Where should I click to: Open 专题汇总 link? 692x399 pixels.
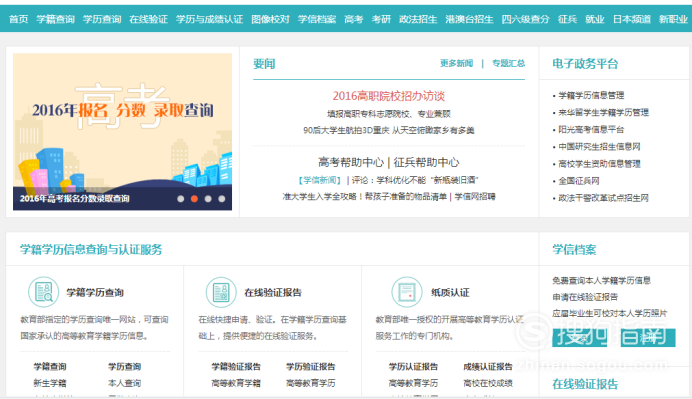(x=508, y=63)
